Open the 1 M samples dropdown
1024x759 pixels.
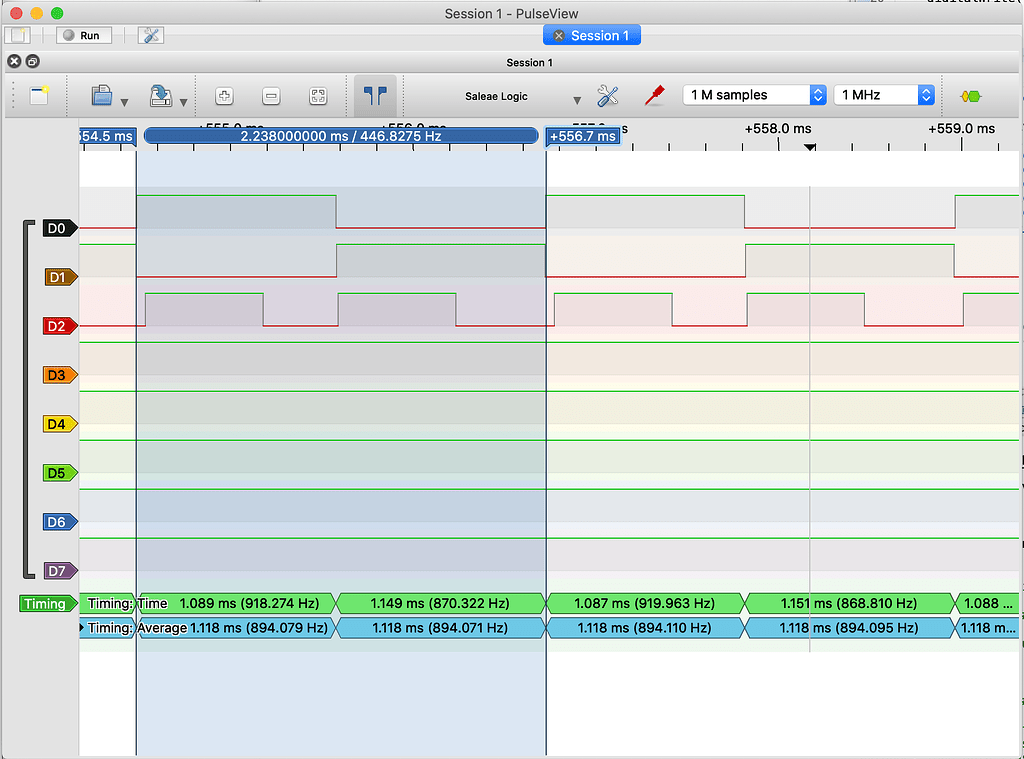pyautogui.click(x=755, y=95)
